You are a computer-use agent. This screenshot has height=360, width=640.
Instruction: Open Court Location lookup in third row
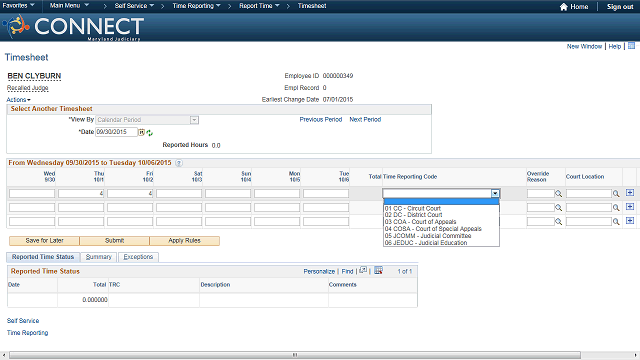616,222
